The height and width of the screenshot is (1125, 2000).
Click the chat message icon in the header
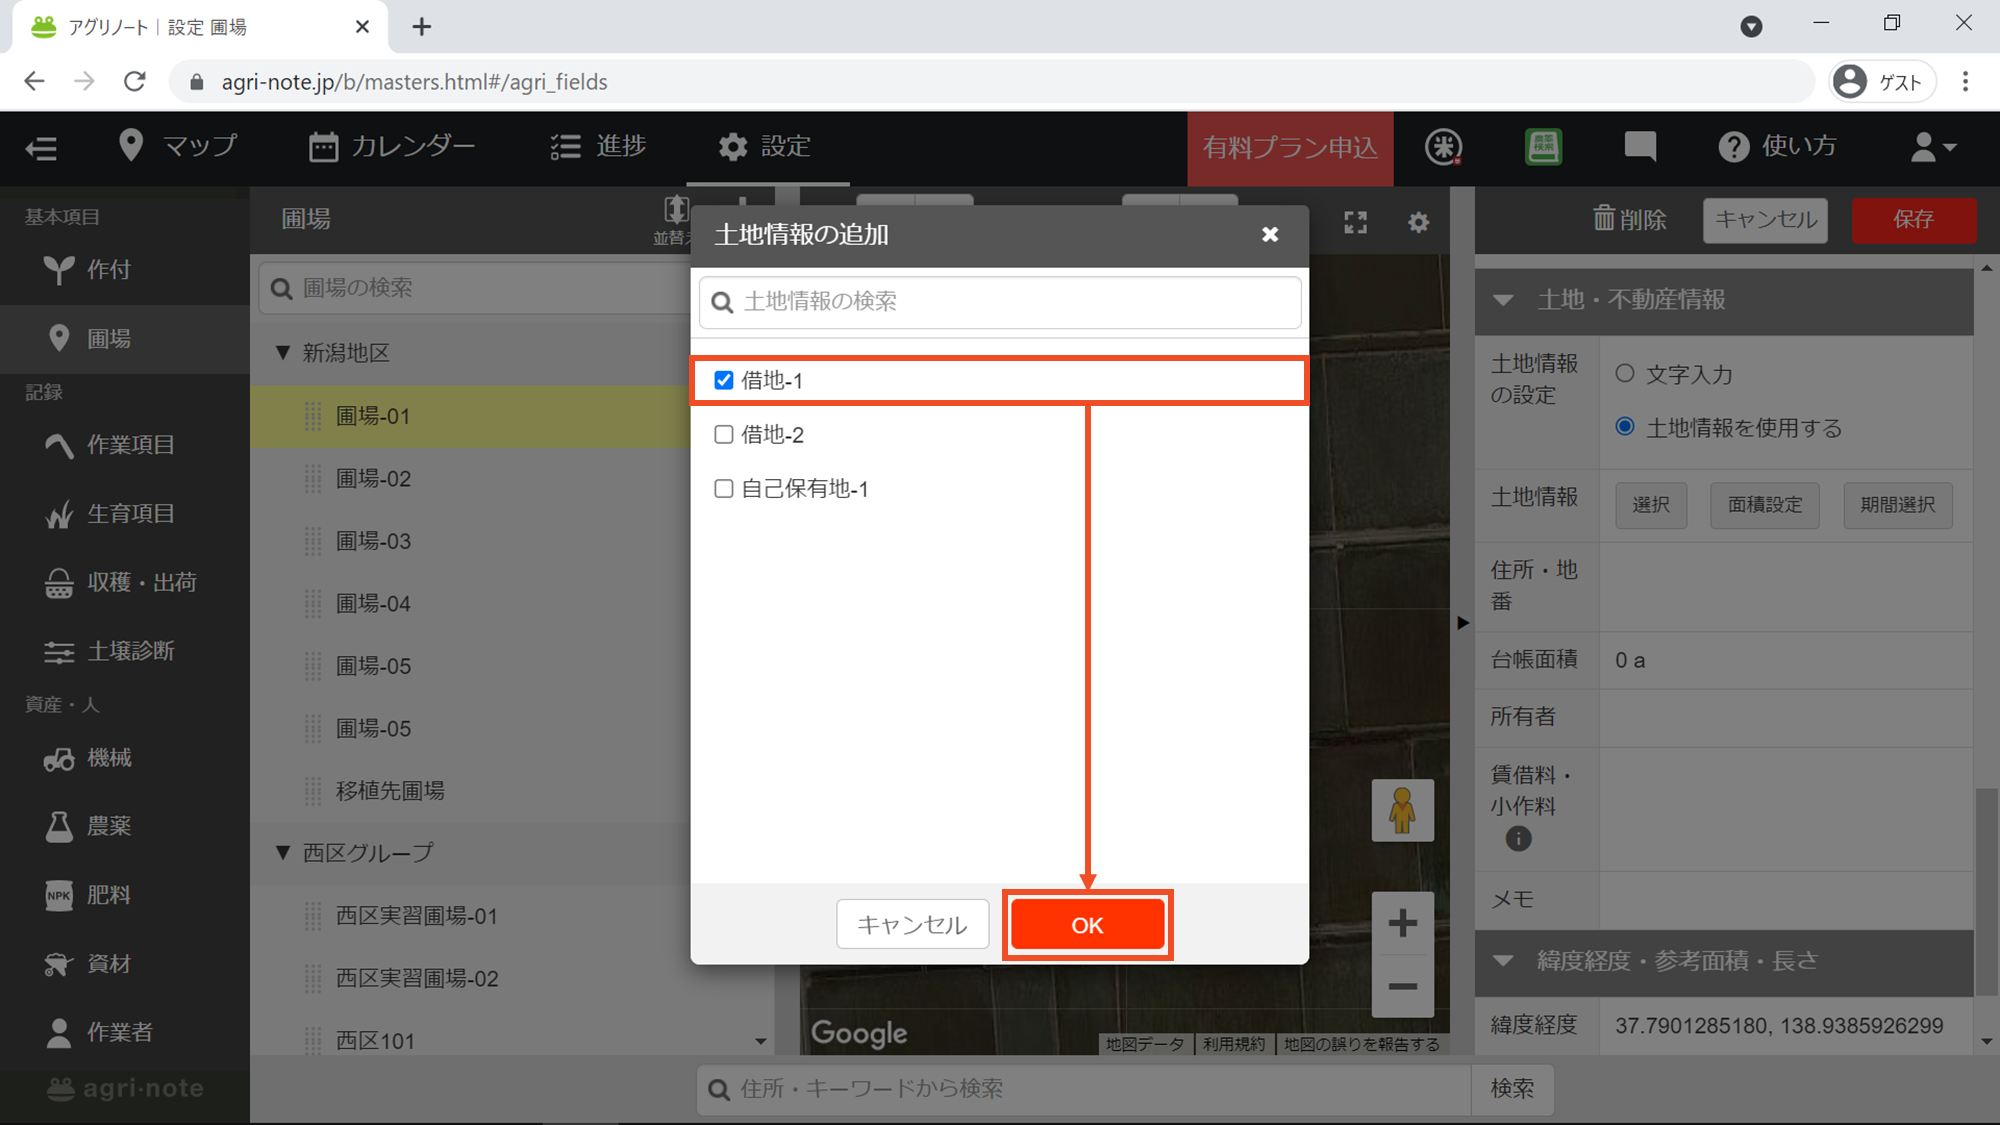pos(1639,147)
